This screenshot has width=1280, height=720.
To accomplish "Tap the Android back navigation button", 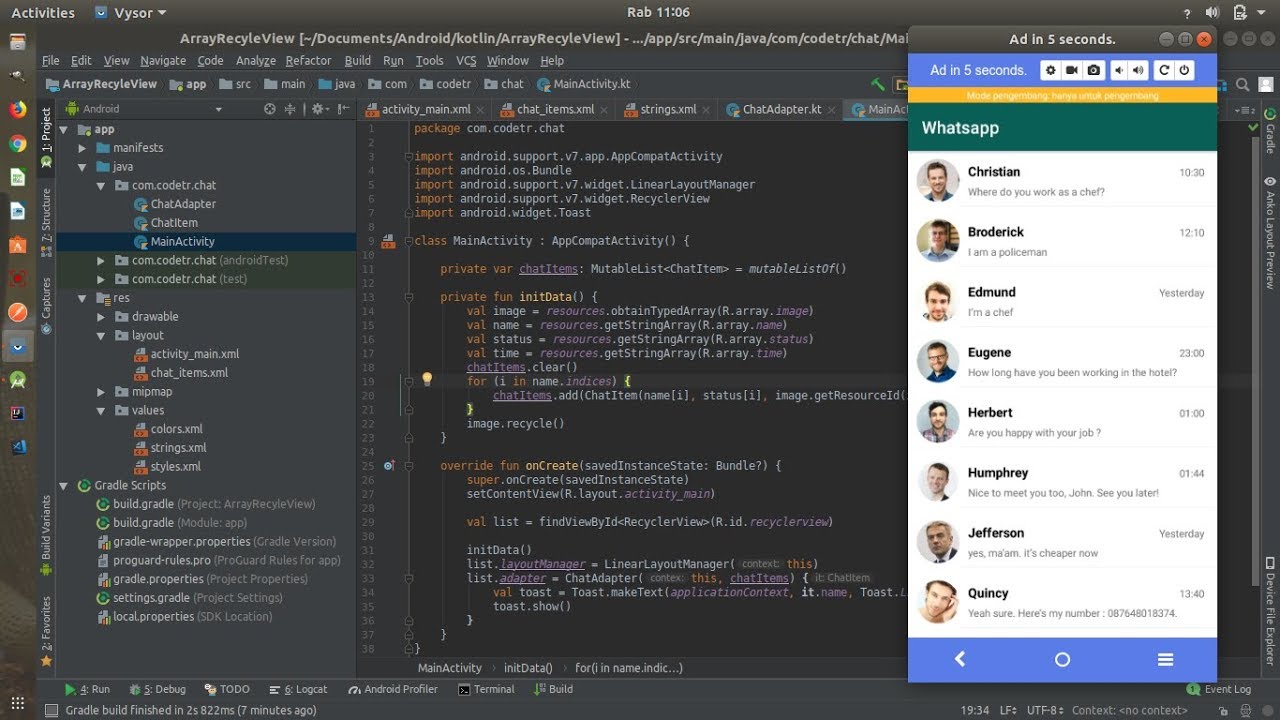I will pos(960,659).
